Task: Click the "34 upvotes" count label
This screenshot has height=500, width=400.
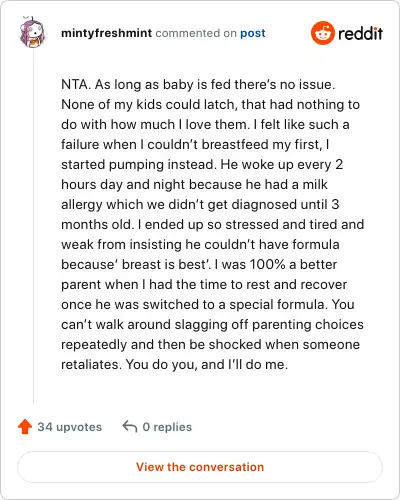Action: click(x=70, y=427)
